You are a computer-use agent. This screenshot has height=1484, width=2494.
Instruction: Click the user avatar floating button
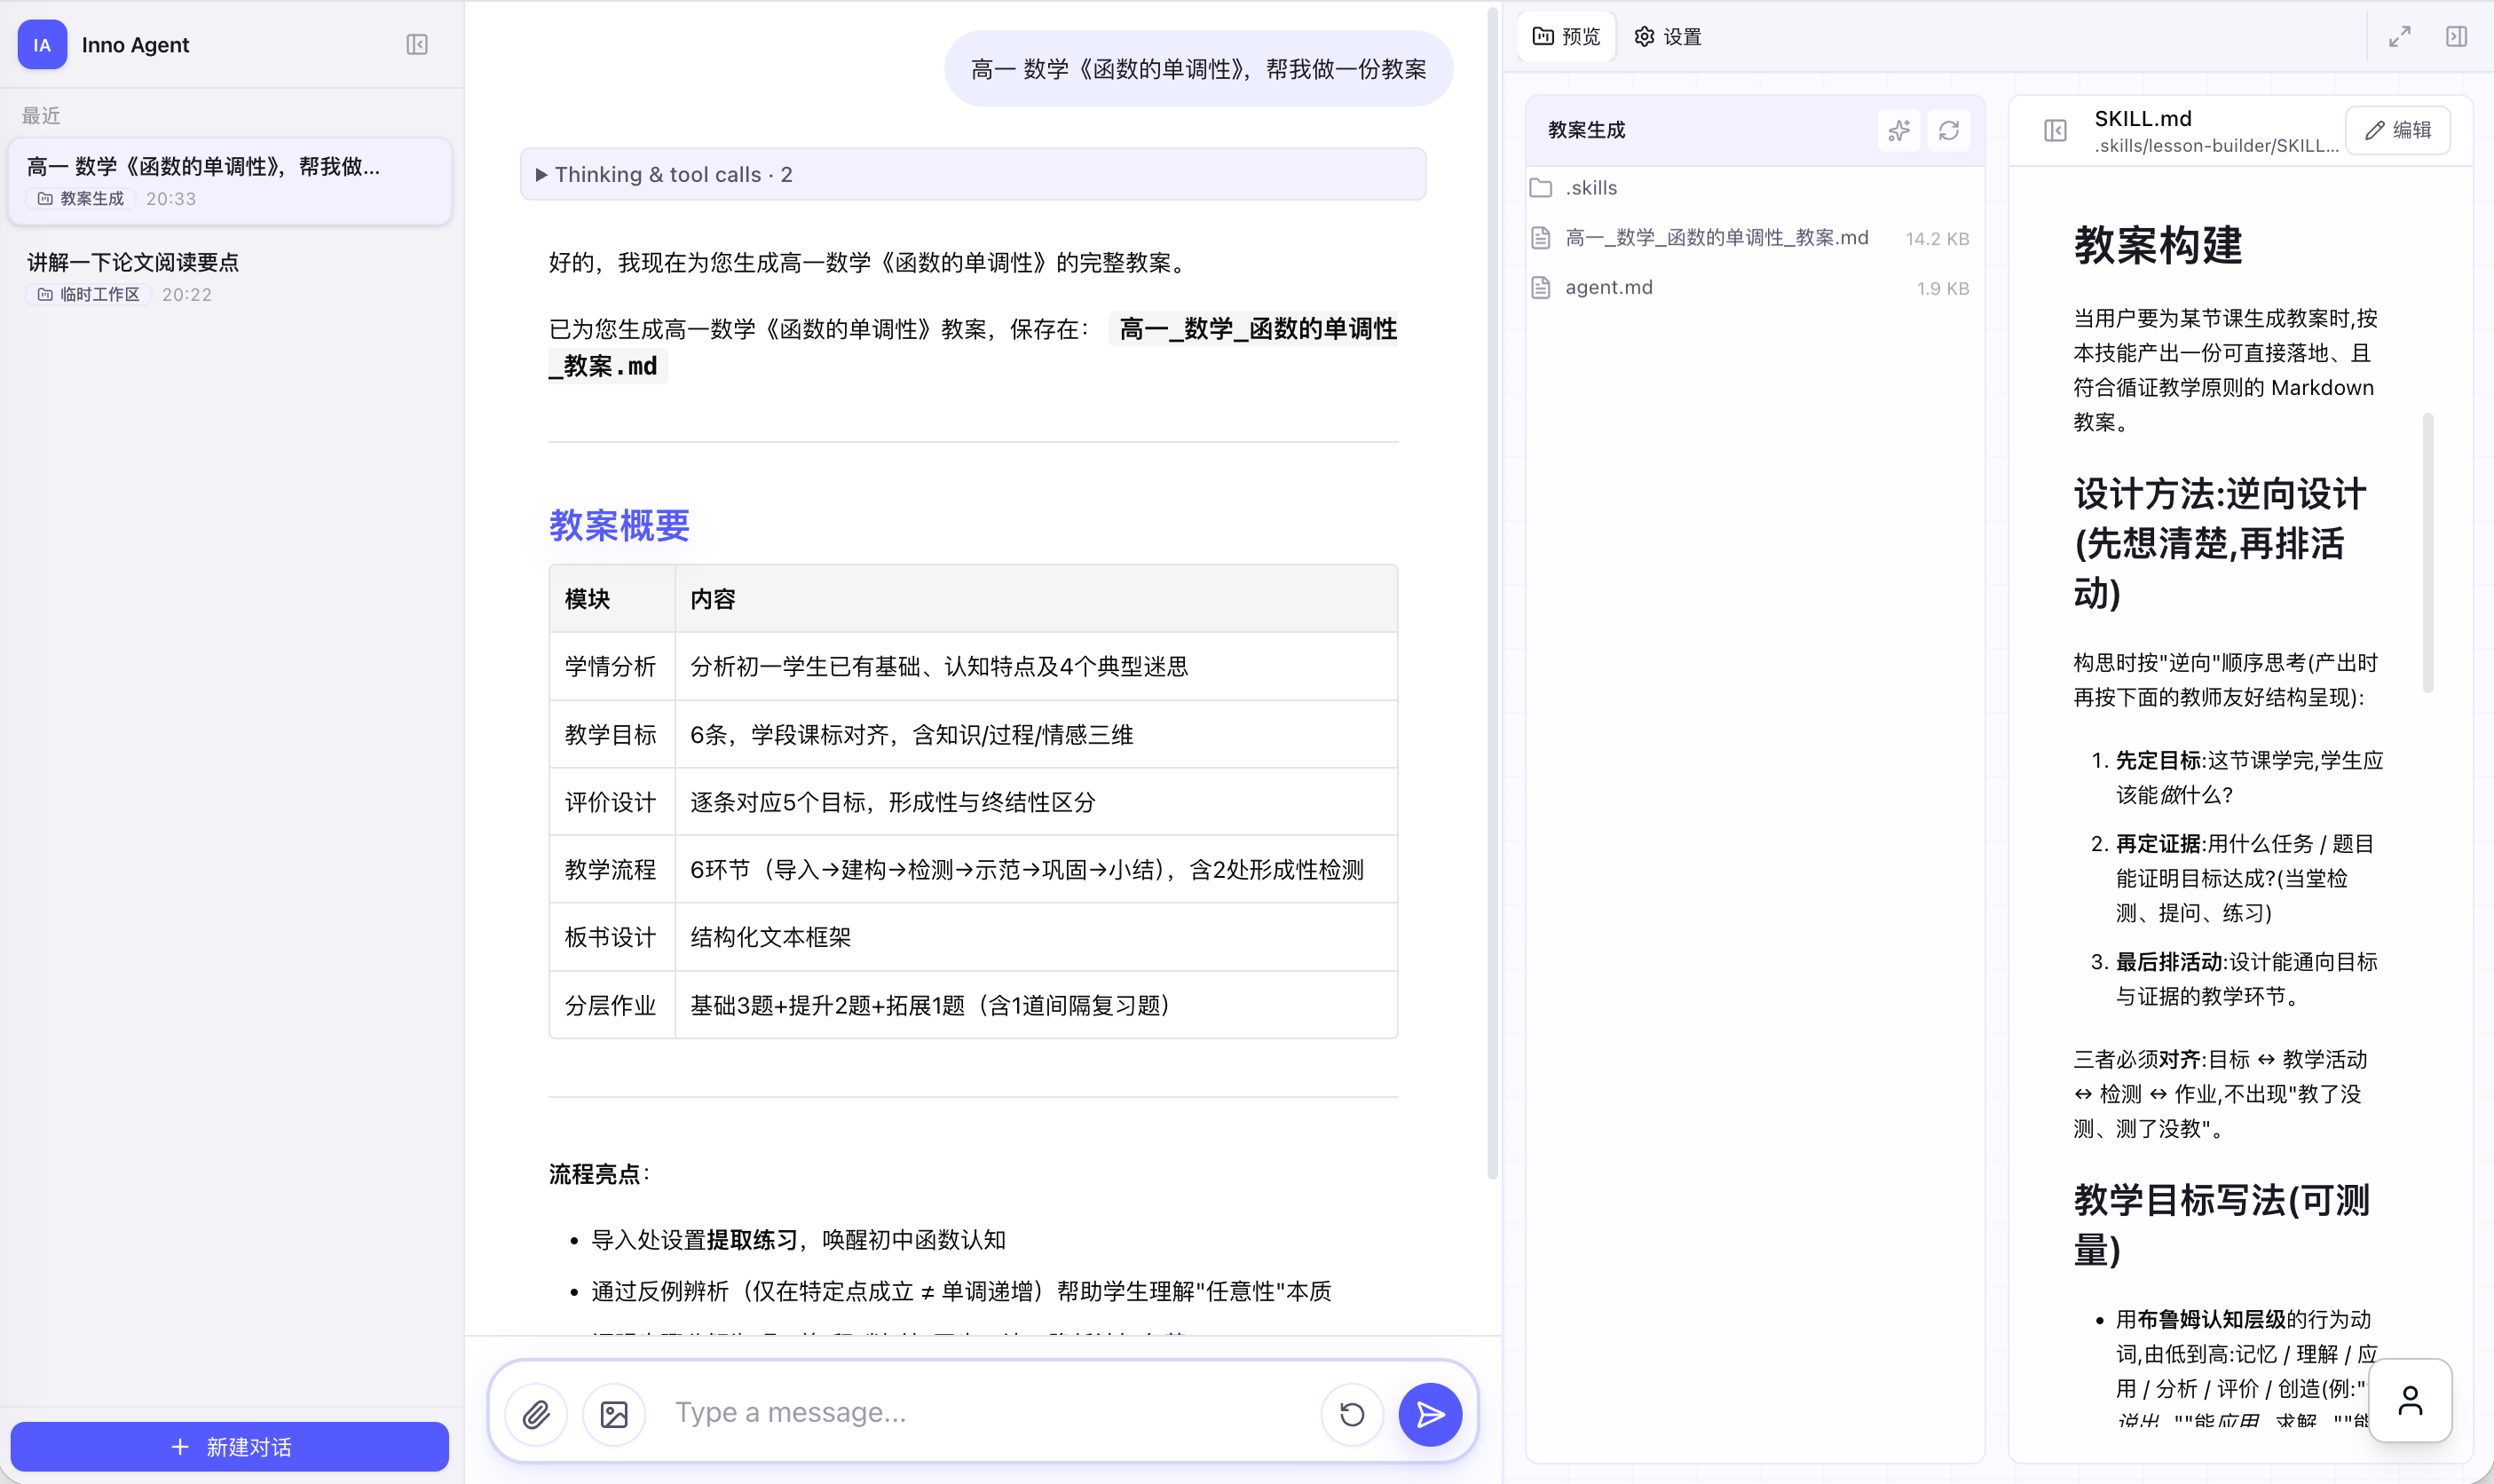[2410, 1400]
